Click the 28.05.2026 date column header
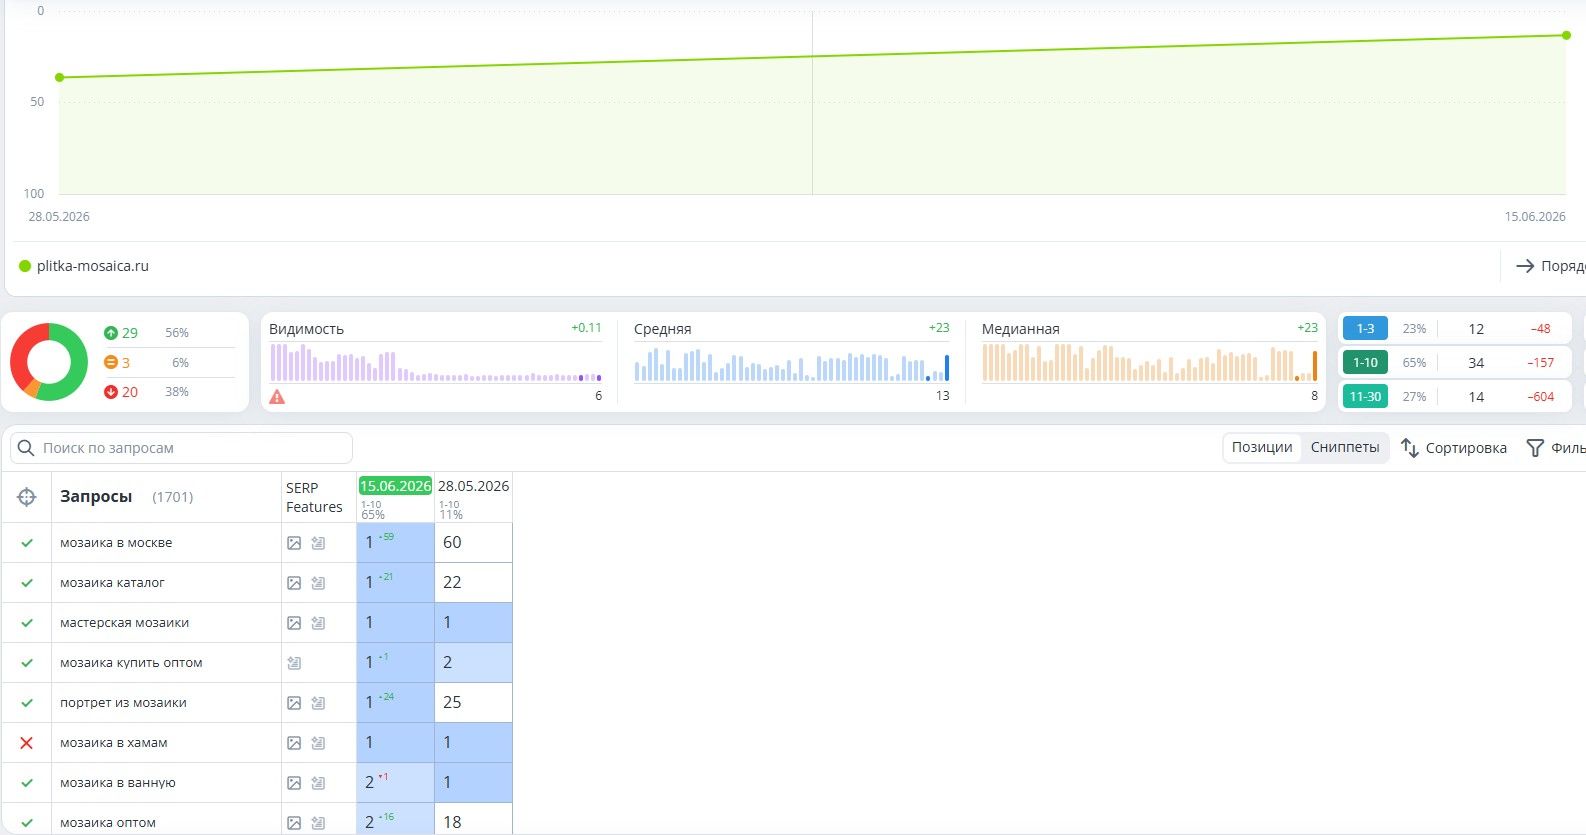 coord(474,486)
